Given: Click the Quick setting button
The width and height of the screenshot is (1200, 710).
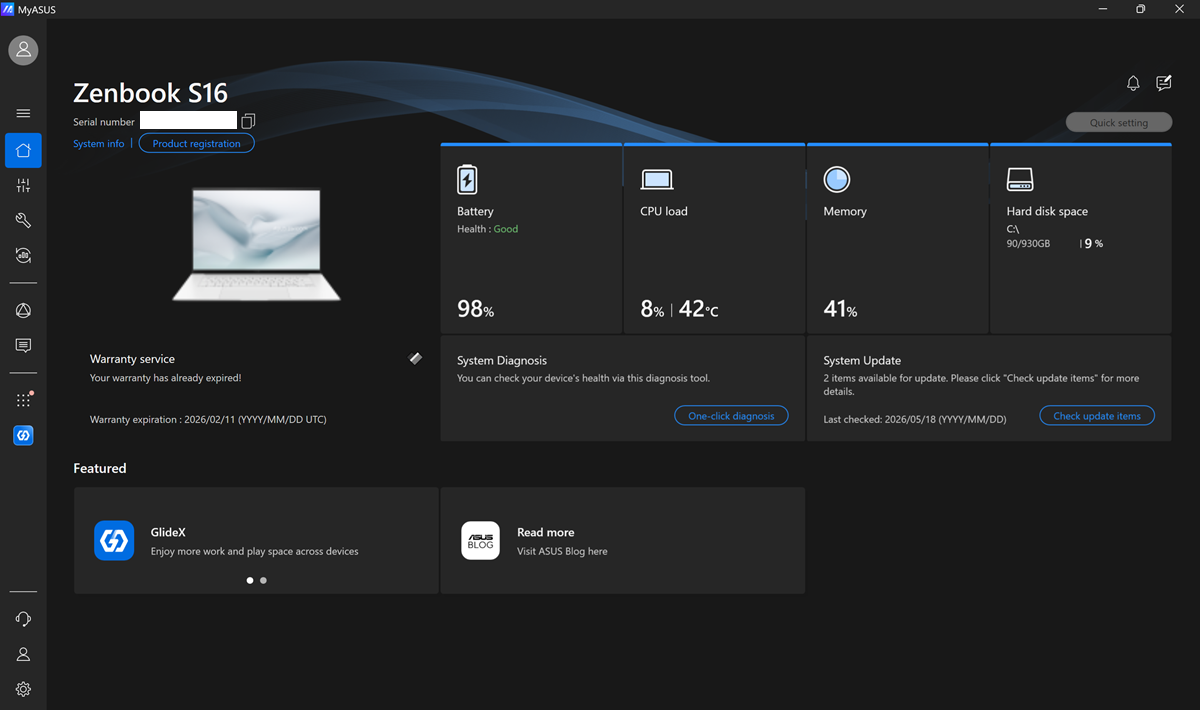Looking at the screenshot, I should click(x=1119, y=123).
